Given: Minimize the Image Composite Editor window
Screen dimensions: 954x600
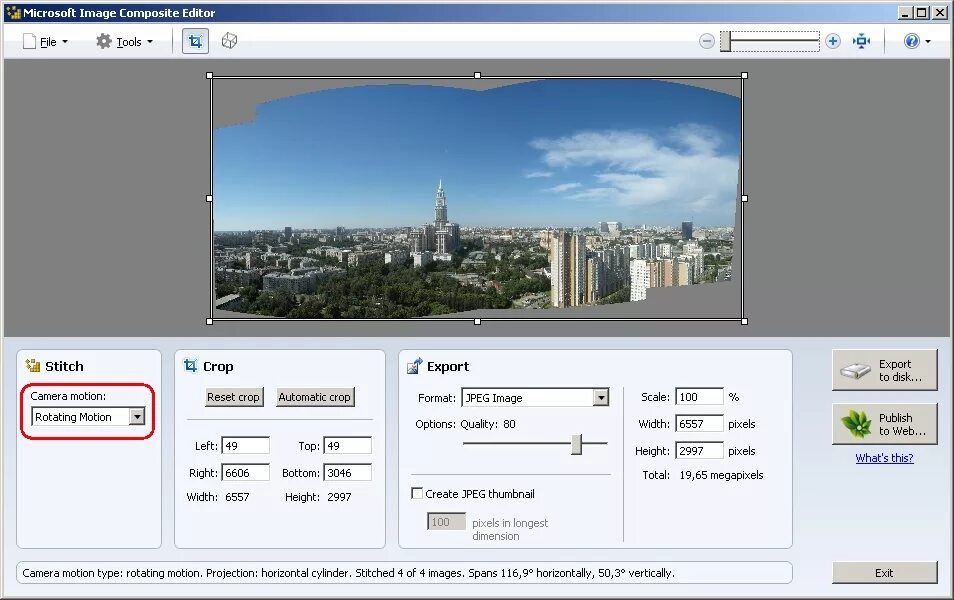Looking at the screenshot, I should [906, 12].
